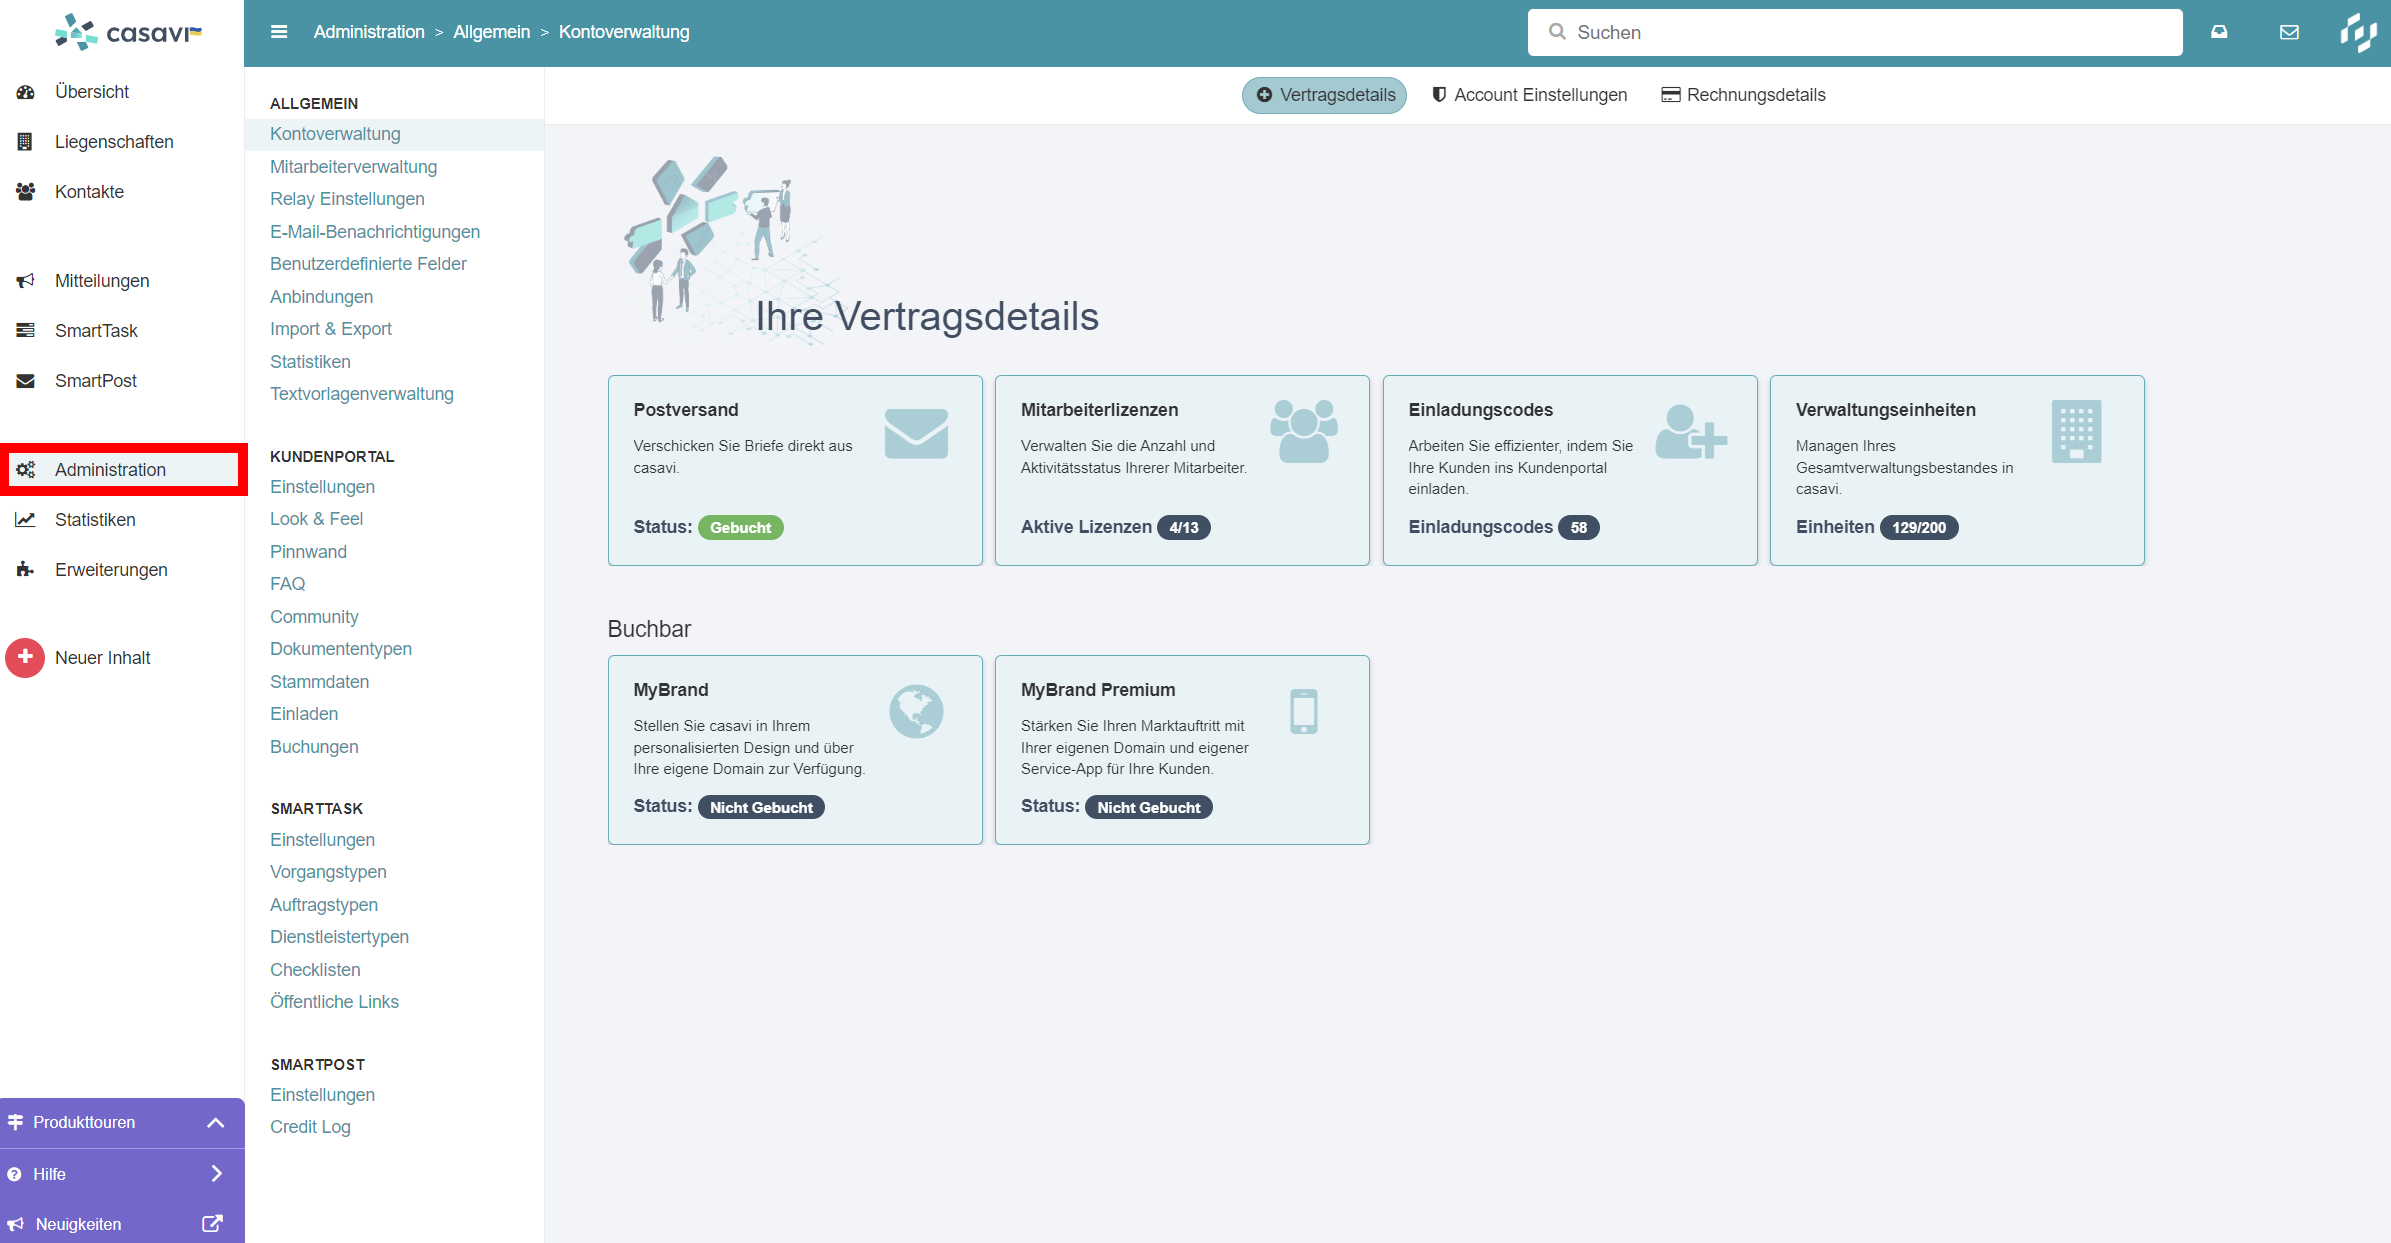2391x1243 pixels.
Task: Open Postversand card envelope icon
Action: pyautogui.click(x=915, y=433)
